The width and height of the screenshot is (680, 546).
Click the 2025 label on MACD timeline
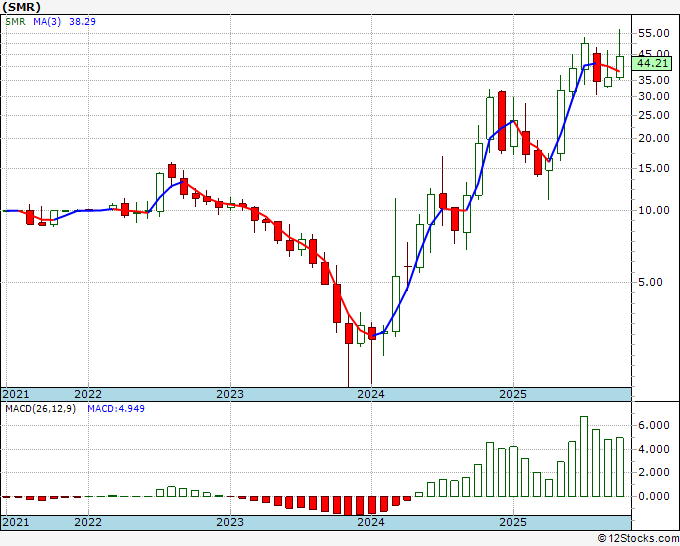click(x=513, y=522)
